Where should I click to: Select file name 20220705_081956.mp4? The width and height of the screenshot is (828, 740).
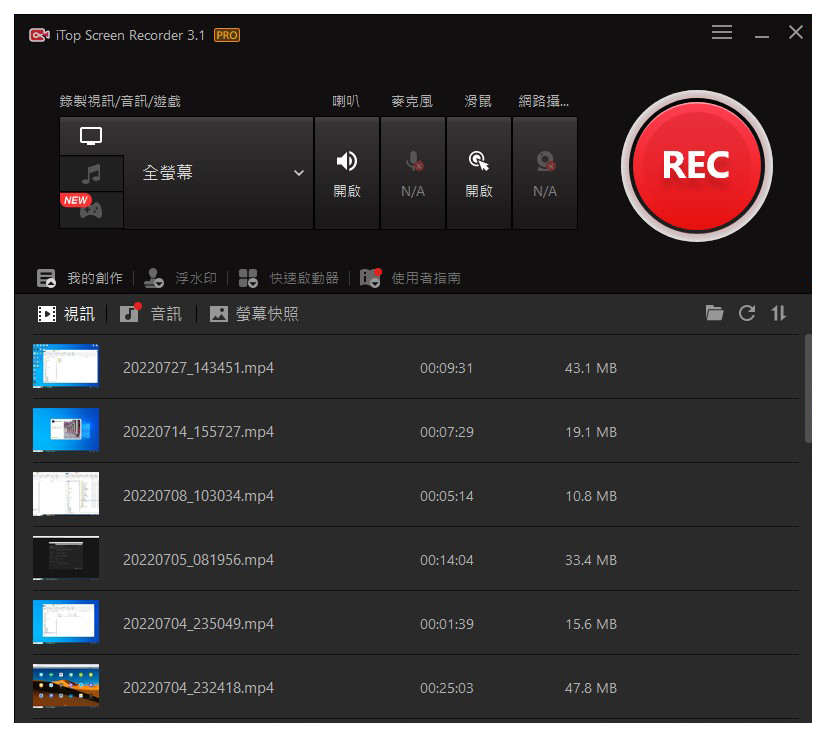click(199, 559)
